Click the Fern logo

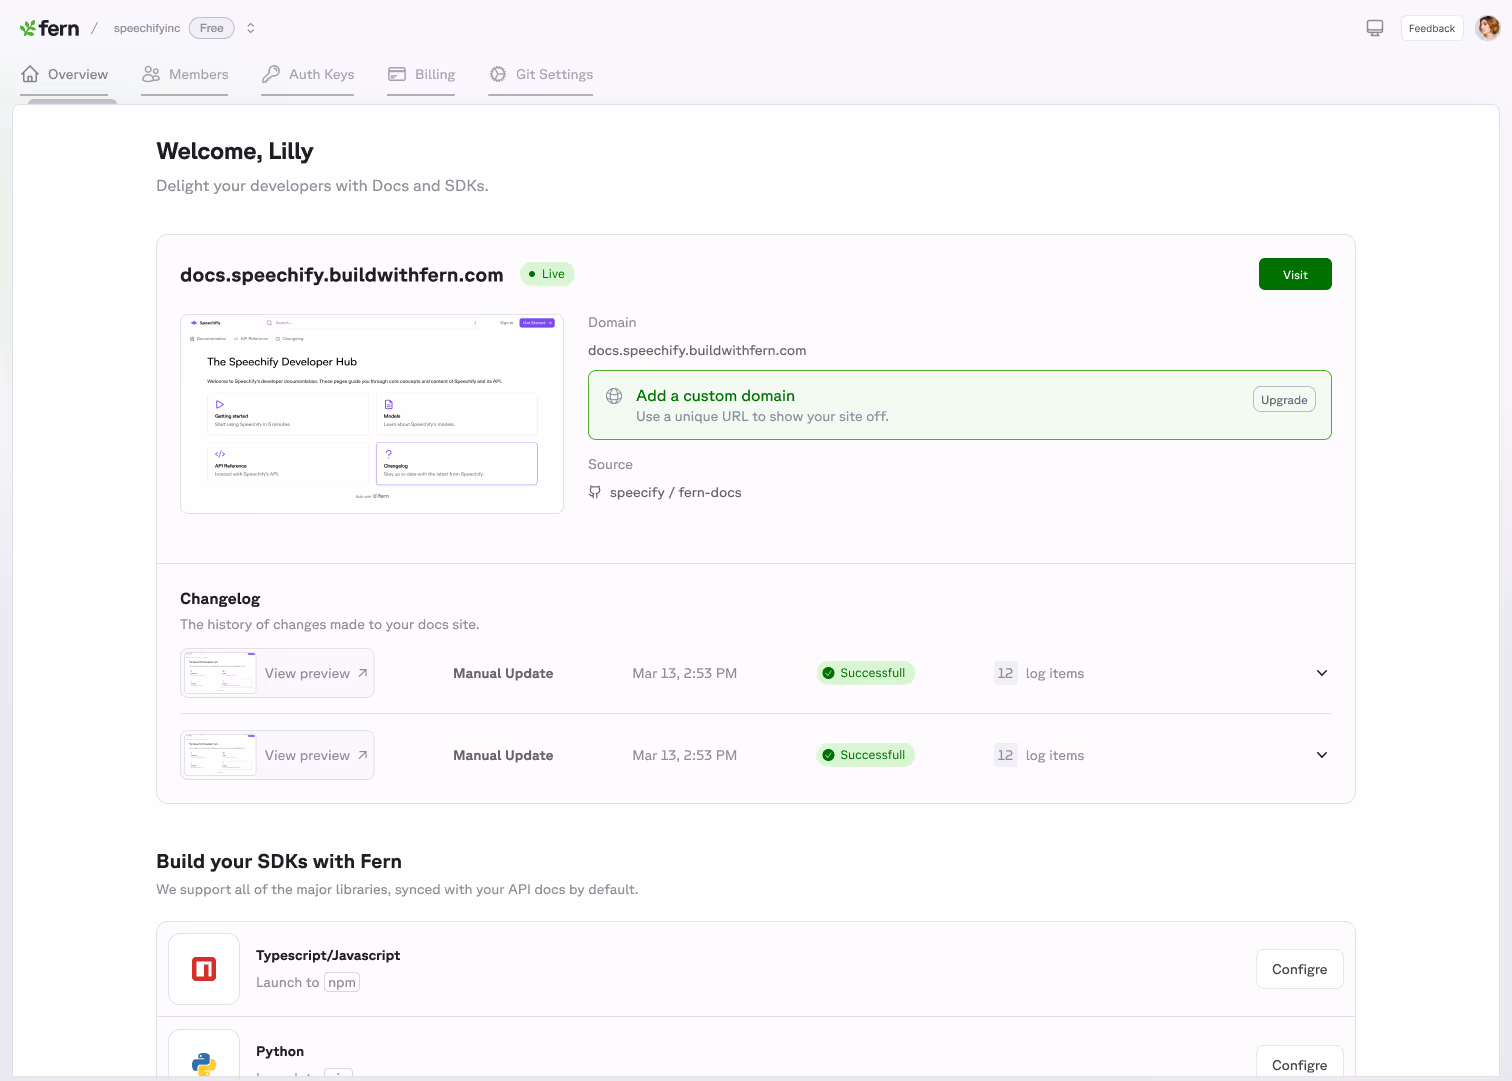(x=49, y=28)
